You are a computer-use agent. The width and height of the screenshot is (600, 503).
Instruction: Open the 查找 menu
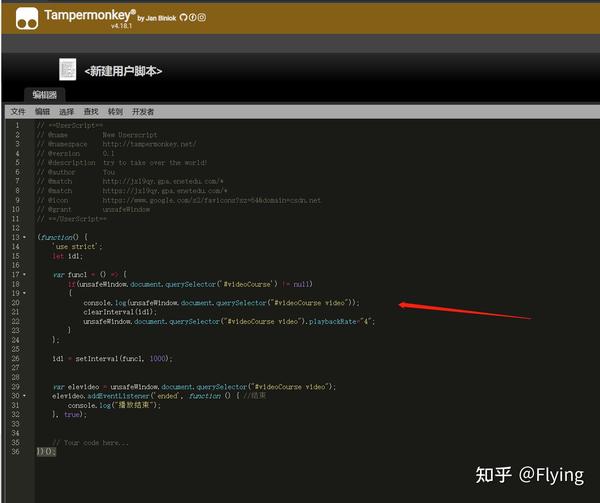pyautogui.click(x=91, y=112)
